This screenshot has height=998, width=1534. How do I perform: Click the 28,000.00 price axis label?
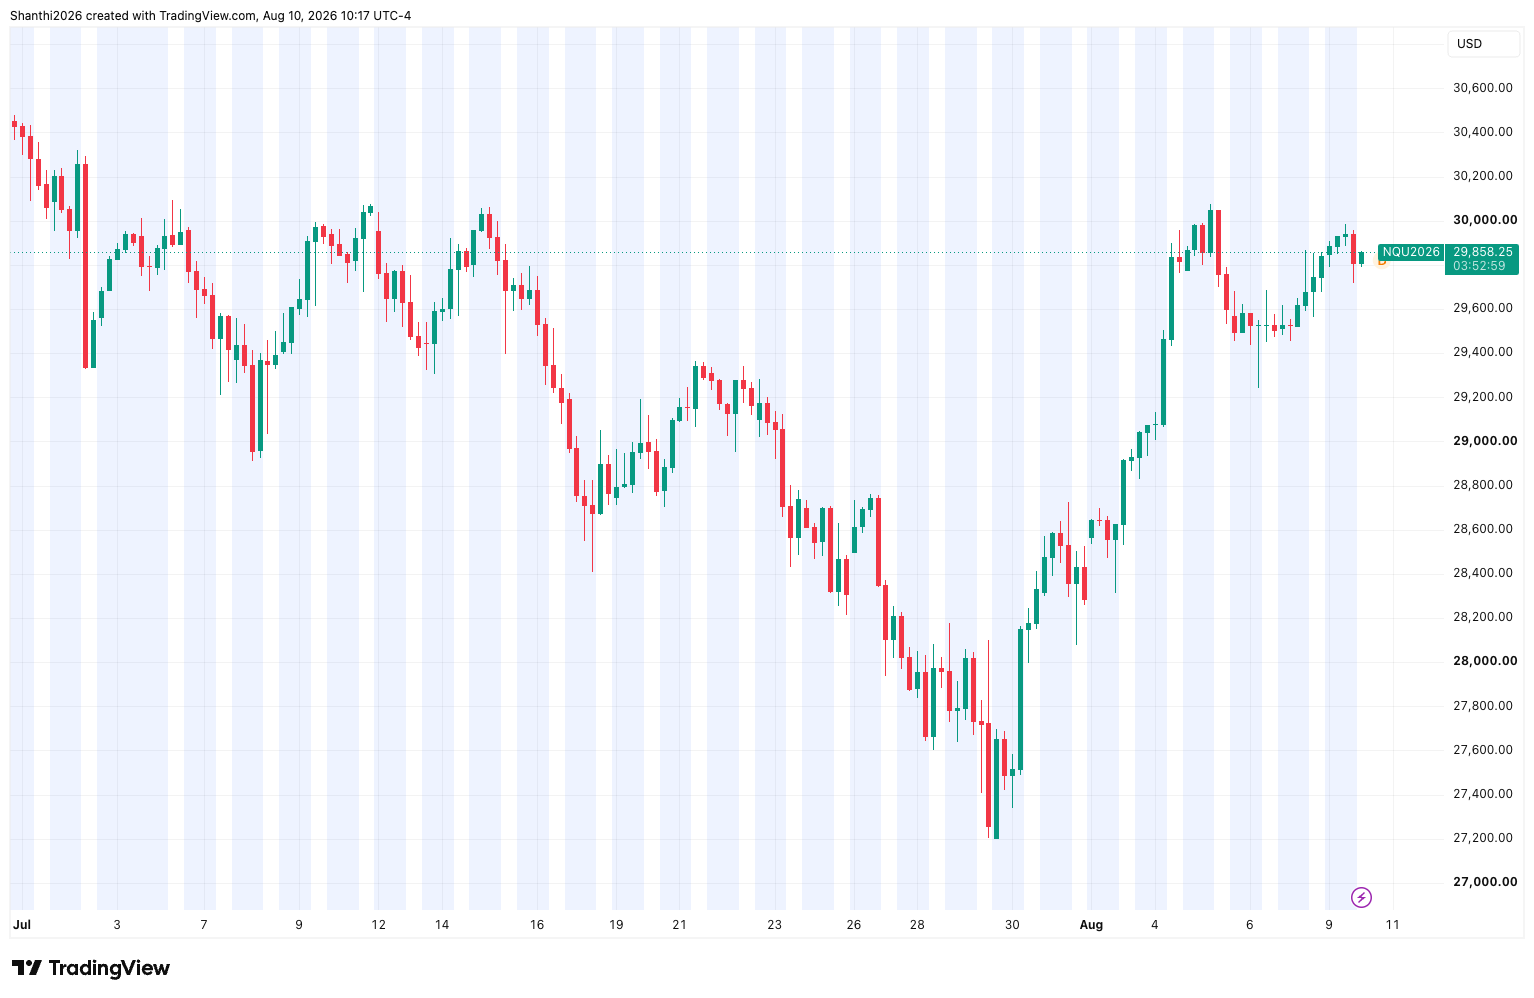pos(1485,661)
